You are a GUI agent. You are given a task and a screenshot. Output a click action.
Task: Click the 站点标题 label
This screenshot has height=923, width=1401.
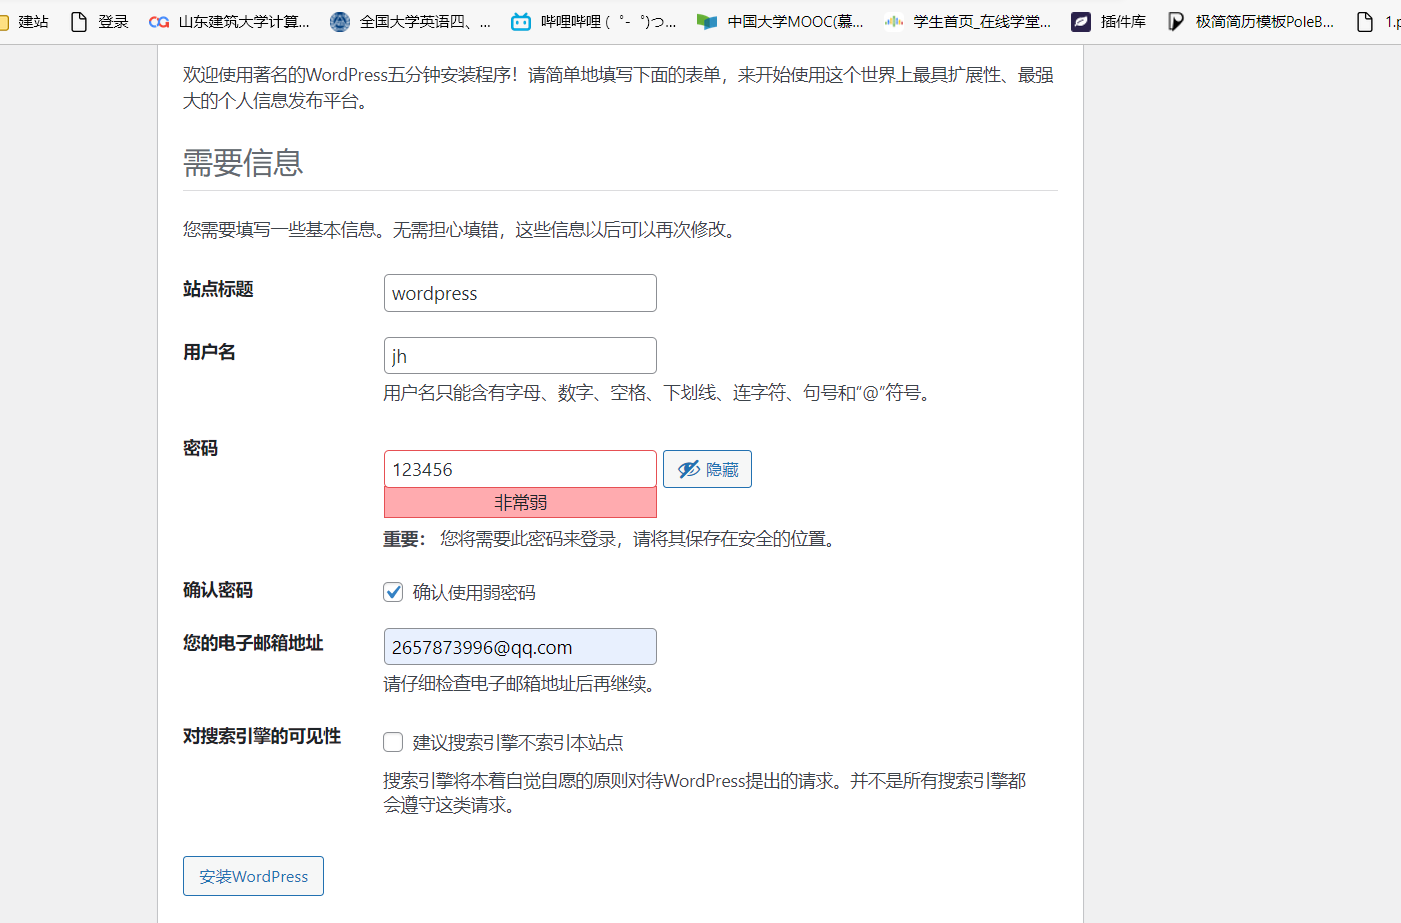tap(218, 289)
